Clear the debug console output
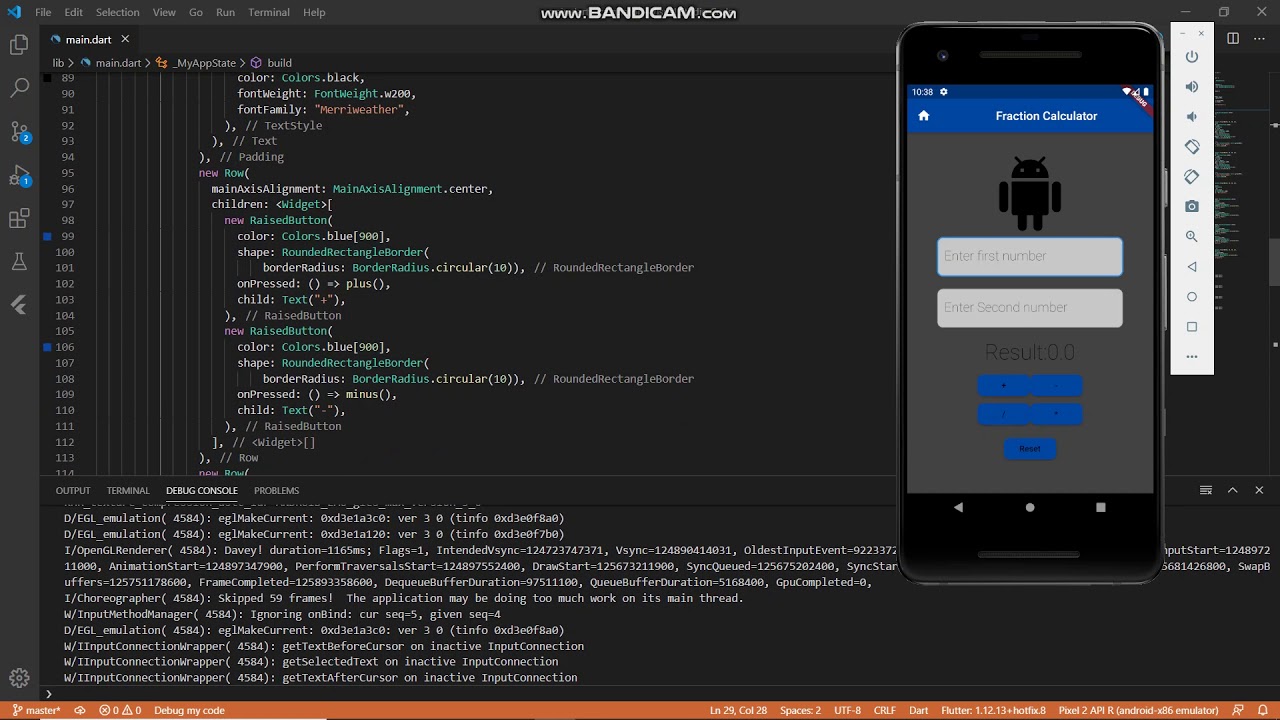The width and height of the screenshot is (1280, 720). [x=1206, y=490]
